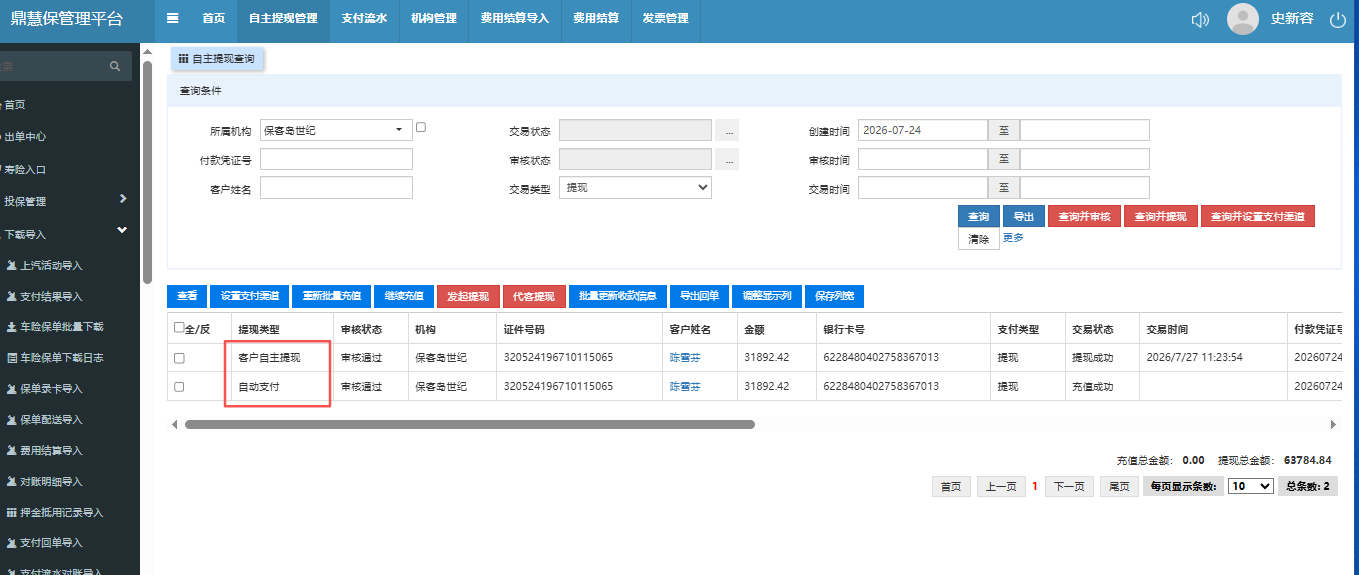Open the 每页显示条数 dropdown
Screen dimensions: 1359x575
pos(1251,486)
